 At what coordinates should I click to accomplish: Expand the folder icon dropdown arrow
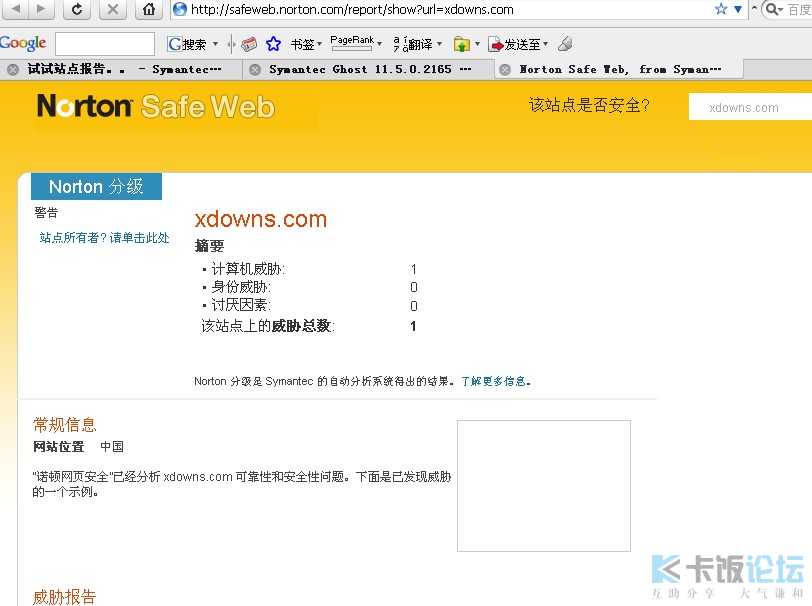477,44
